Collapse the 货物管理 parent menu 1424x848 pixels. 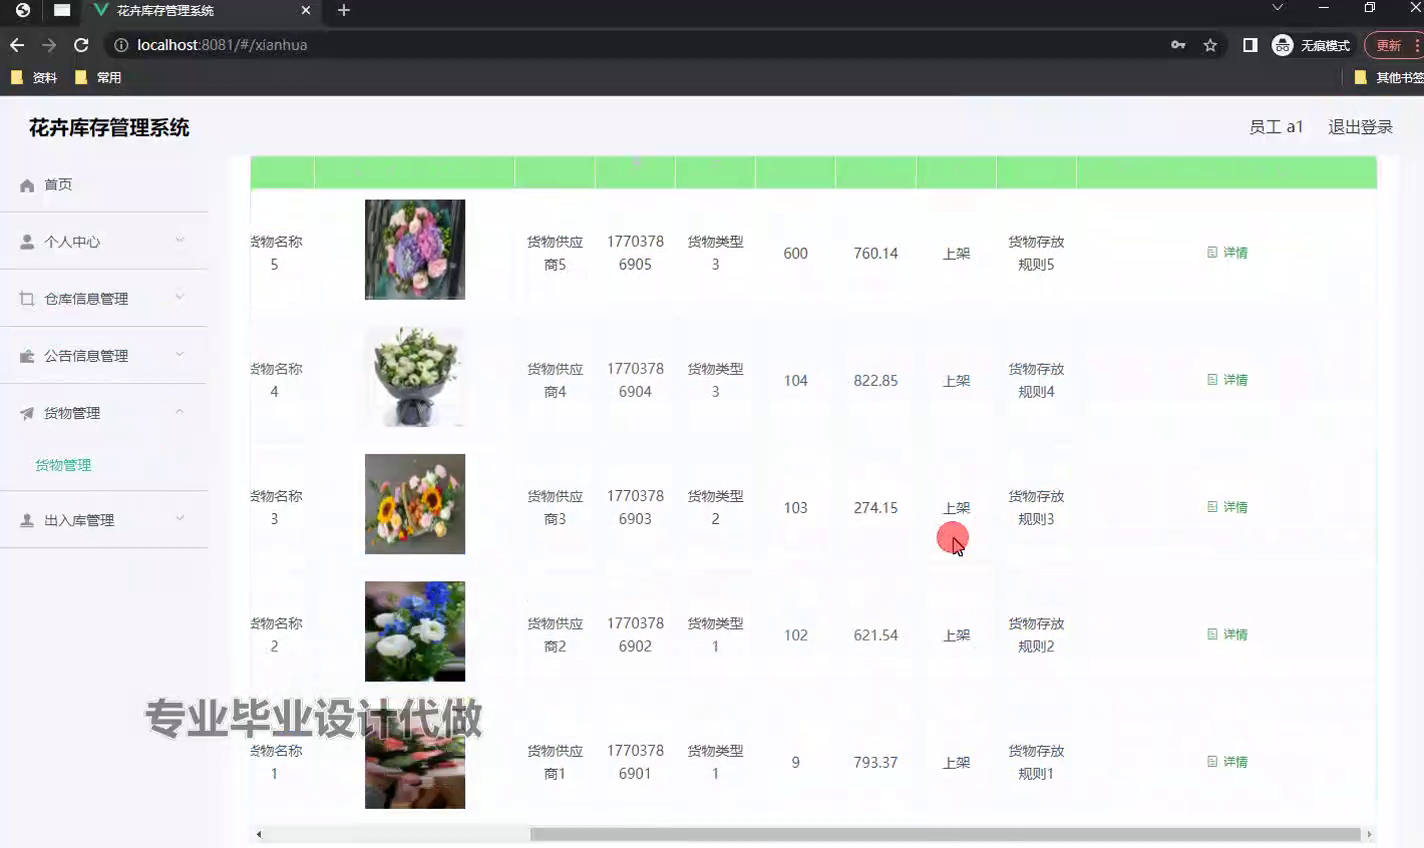coord(104,413)
